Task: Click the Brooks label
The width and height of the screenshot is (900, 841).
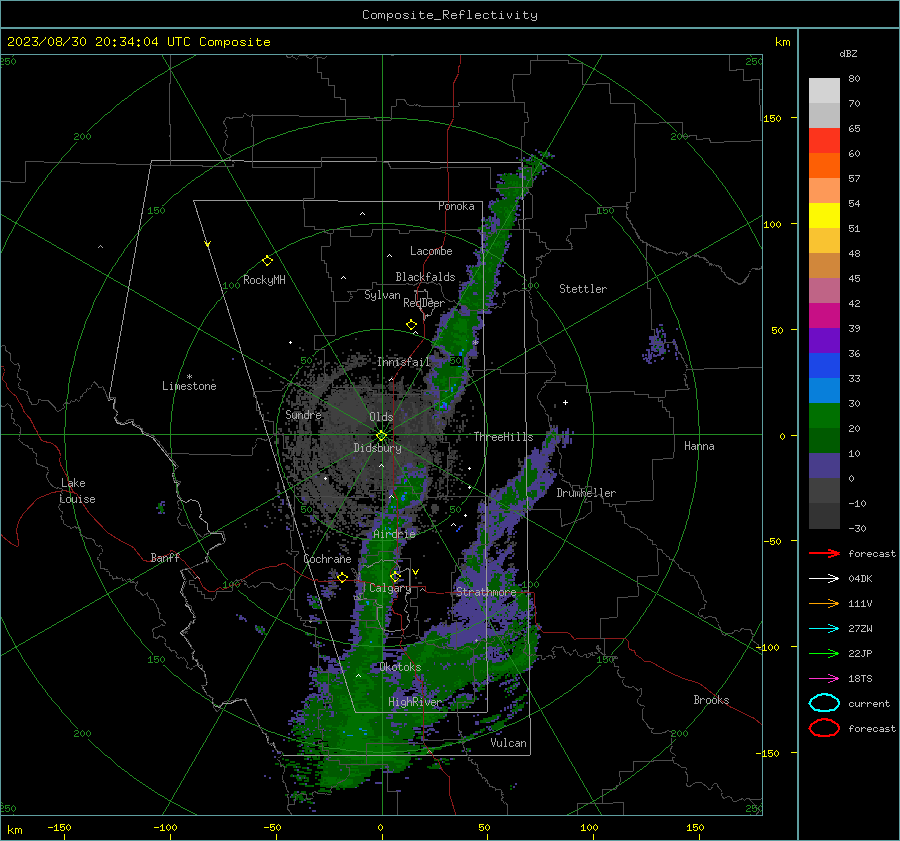Action: (x=711, y=700)
